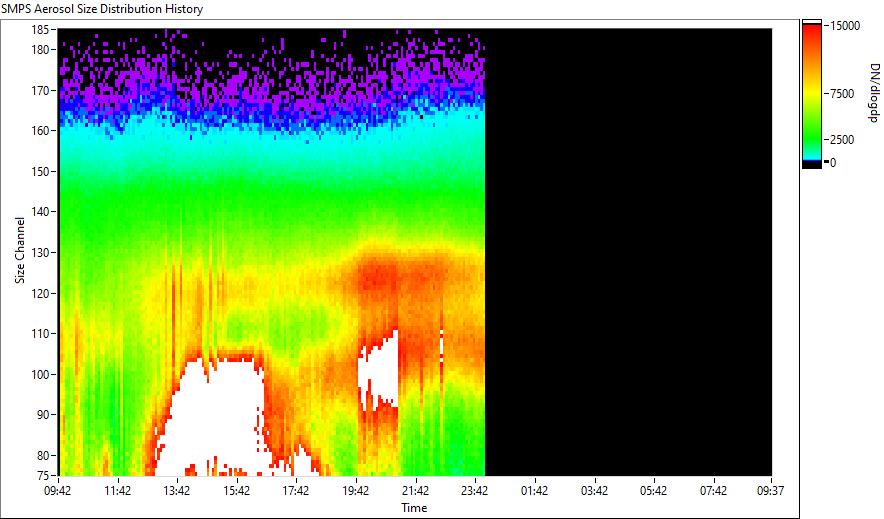Select the 75 size channel tick label
The width and height of the screenshot is (884, 519).
pos(43,475)
